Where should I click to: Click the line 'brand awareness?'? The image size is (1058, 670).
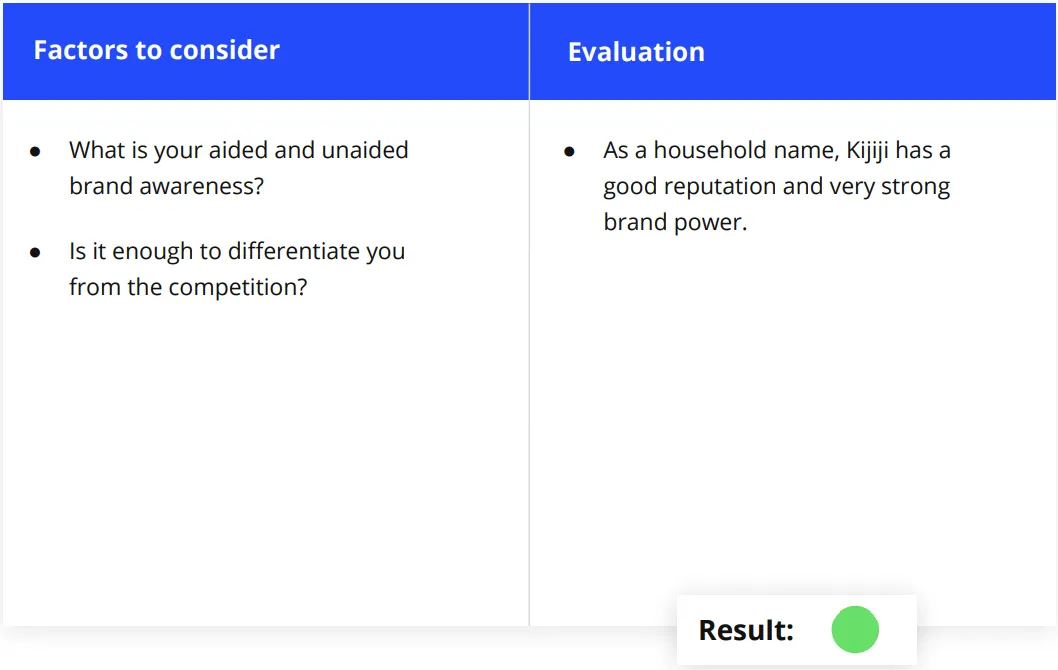click(x=167, y=186)
